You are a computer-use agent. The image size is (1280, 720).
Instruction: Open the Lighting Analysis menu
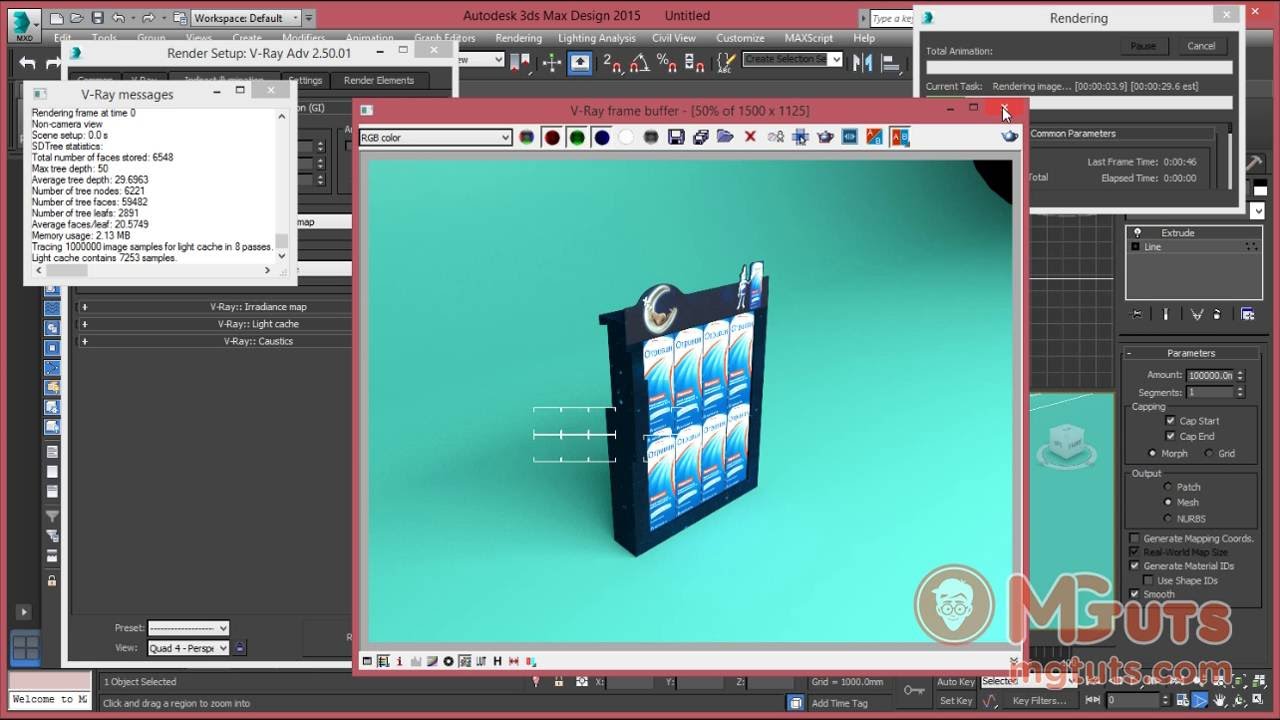[x=596, y=38]
